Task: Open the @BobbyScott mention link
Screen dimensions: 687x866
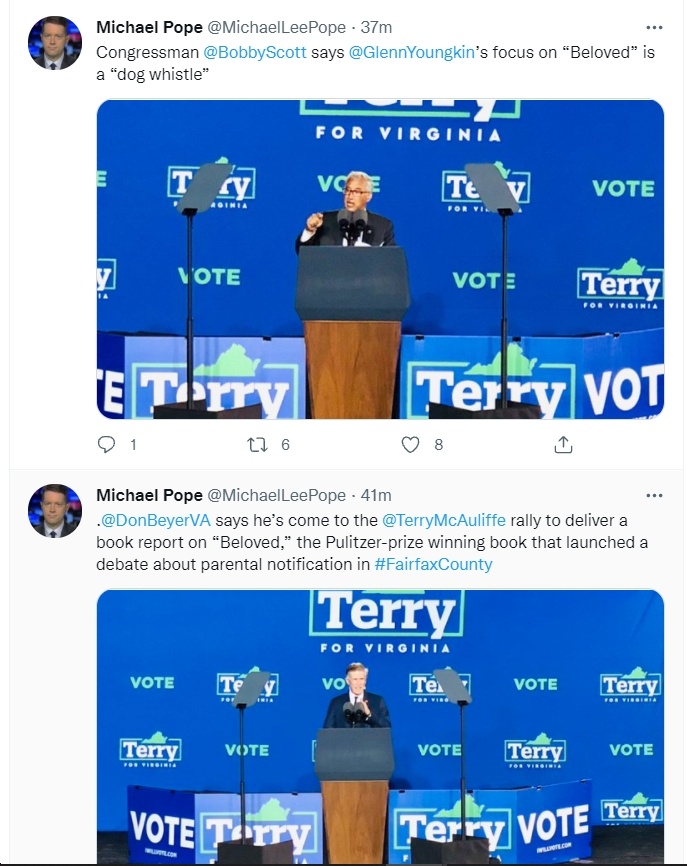Action: [x=255, y=52]
